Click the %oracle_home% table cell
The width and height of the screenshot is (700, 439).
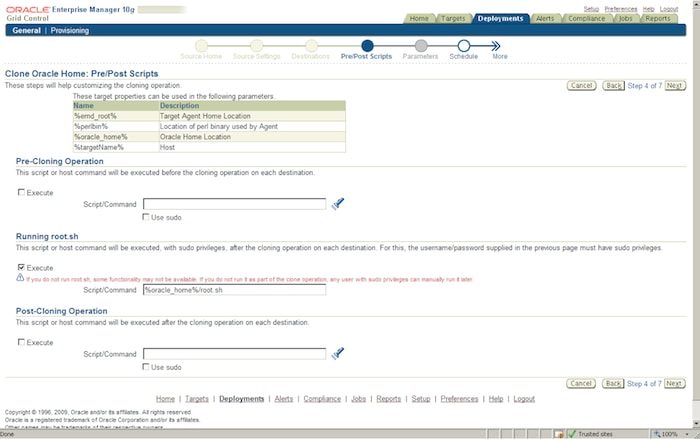click(116, 137)
